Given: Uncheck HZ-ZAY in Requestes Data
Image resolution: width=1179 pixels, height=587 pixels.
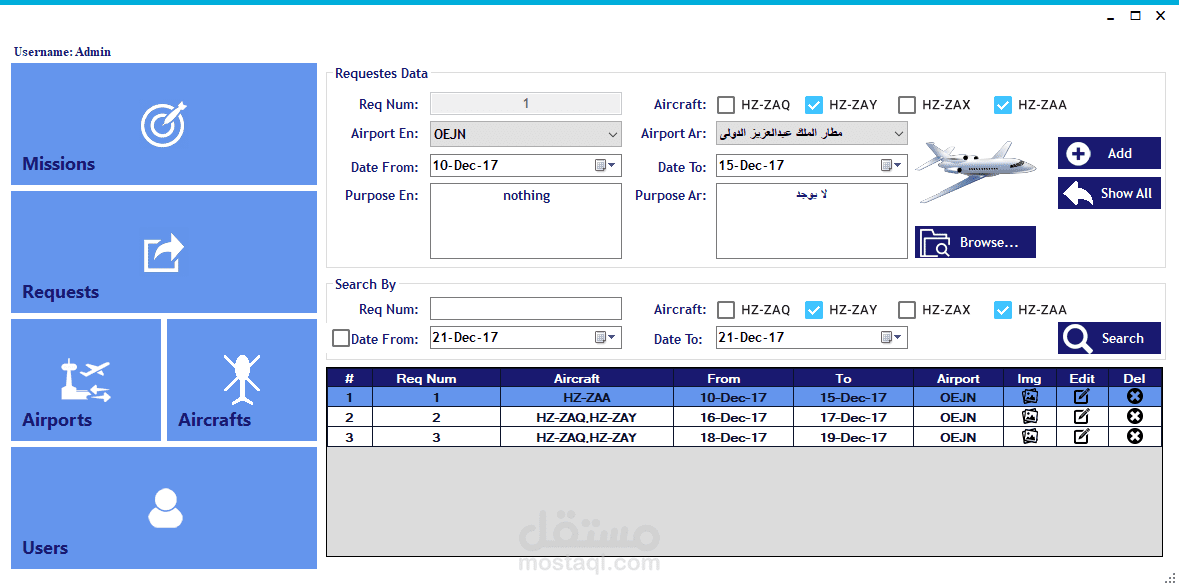Looking at the screenshot, I should (814, 104).
